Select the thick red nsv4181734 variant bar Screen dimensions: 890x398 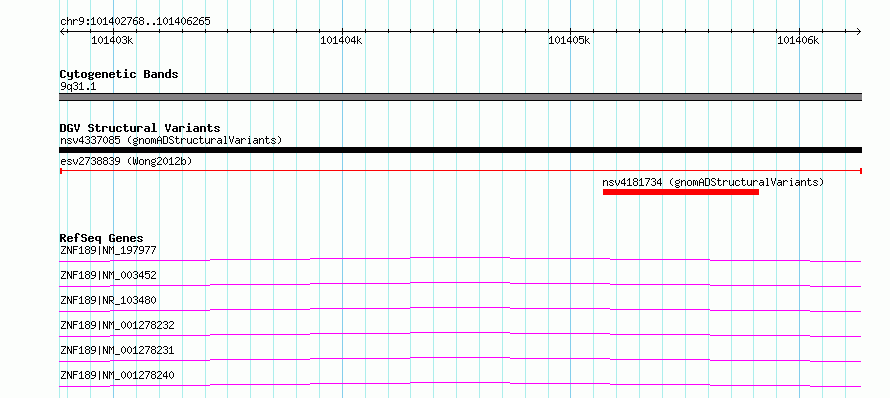[681, 192]
